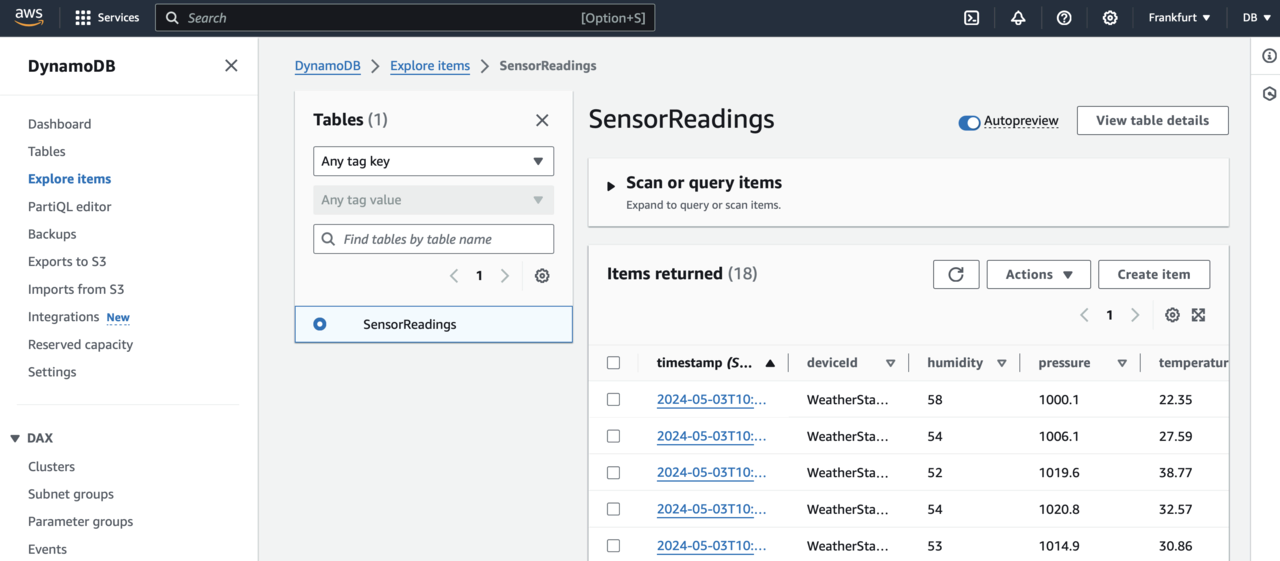Check the select-all items checkbox
Viewport: 1280px width, 561px height.
coord(614,363)
